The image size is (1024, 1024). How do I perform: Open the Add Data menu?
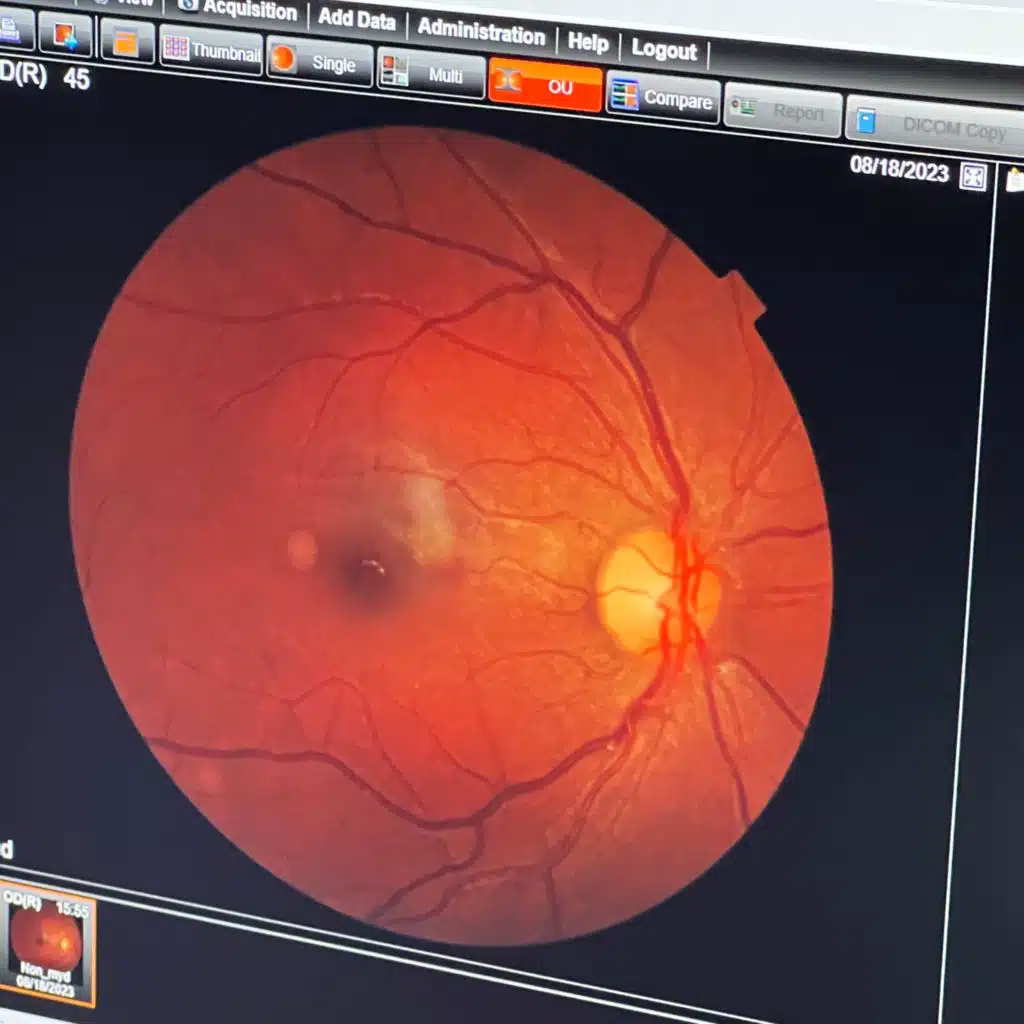point(357,19)
